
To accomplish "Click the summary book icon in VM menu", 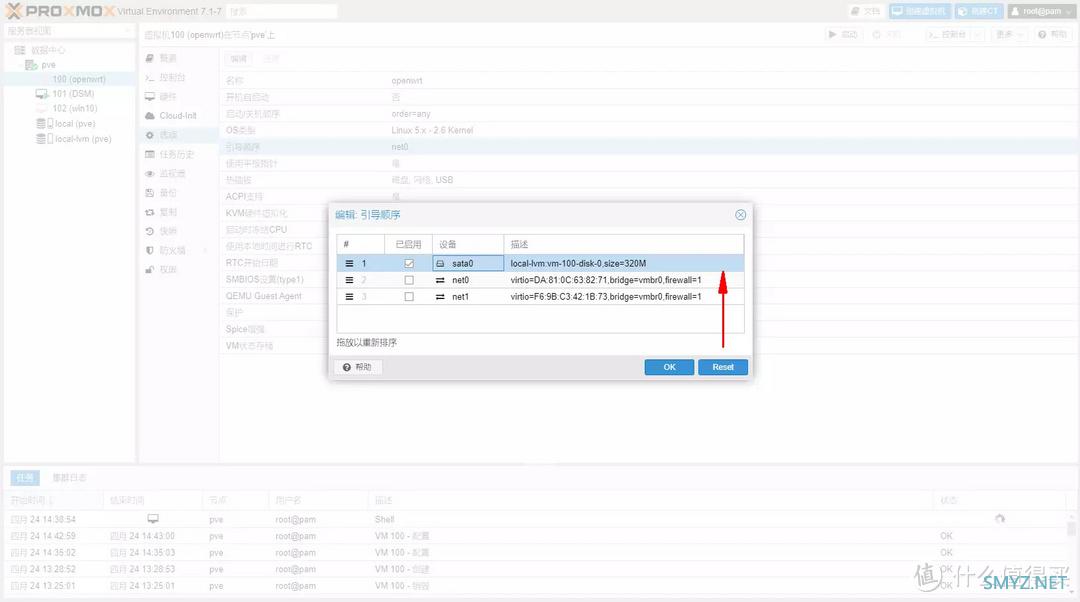I will (x=149, y=59).
